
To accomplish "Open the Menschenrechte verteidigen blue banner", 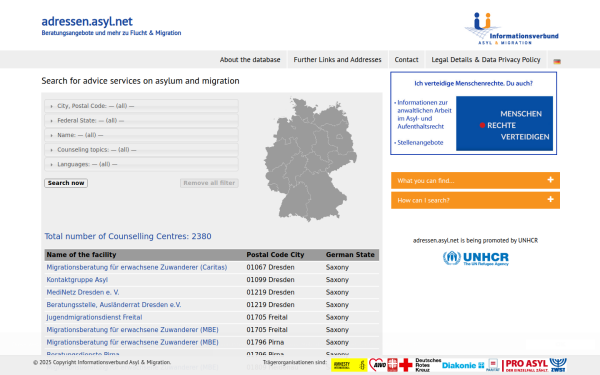I will [504, 123].
